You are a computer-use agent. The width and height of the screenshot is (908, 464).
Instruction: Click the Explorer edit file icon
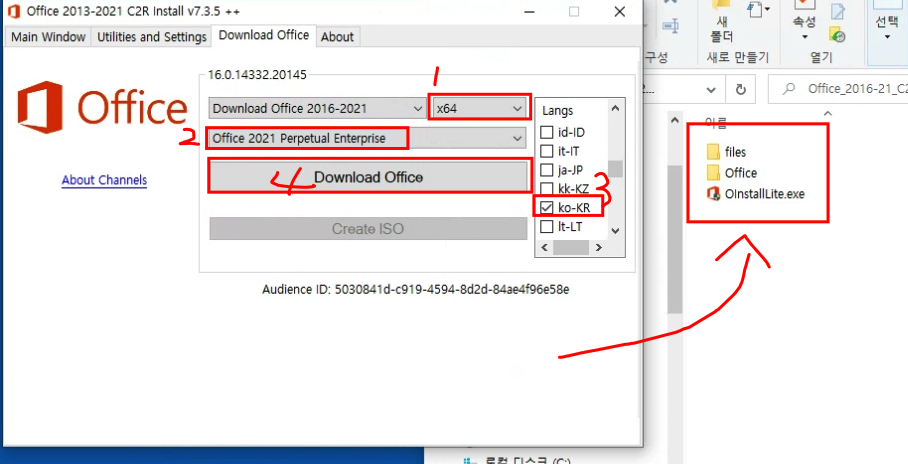tap(837, 12)
